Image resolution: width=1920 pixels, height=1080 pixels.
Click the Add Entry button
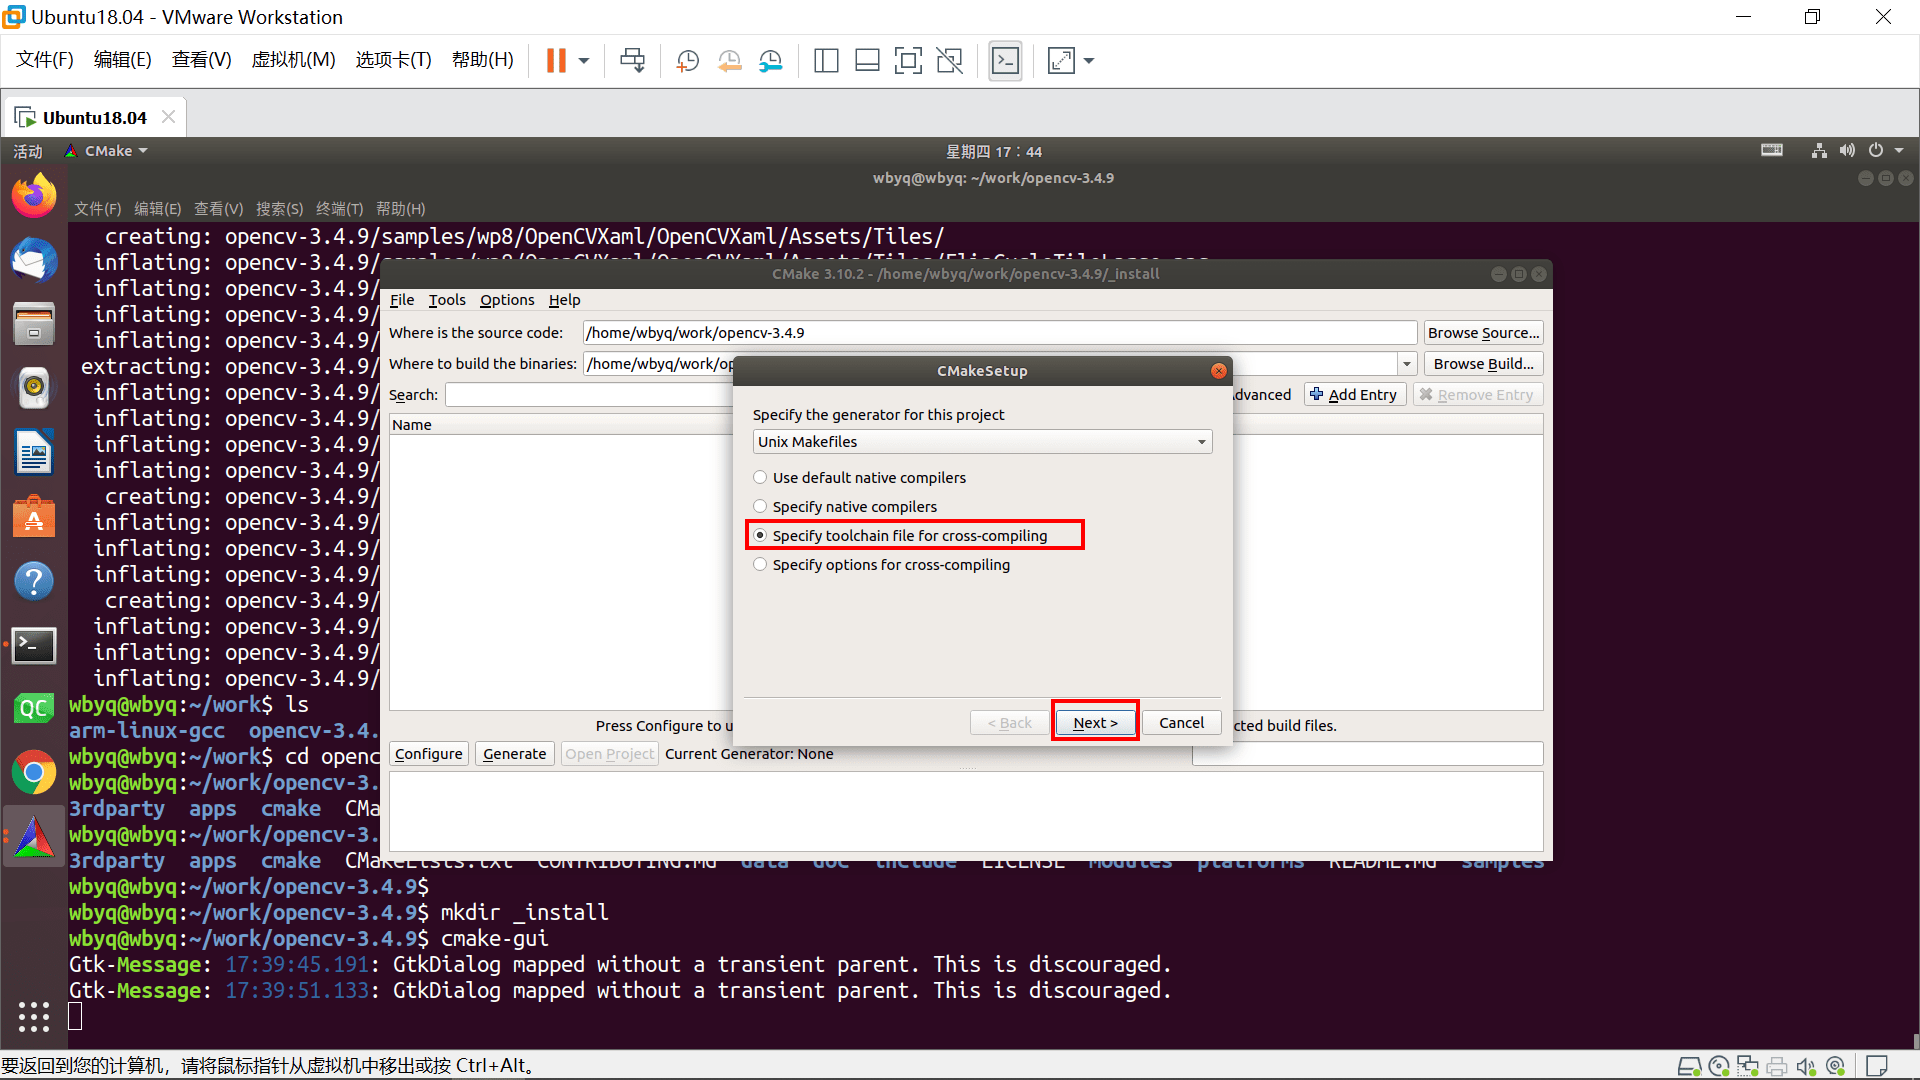tap(1355, 395)
